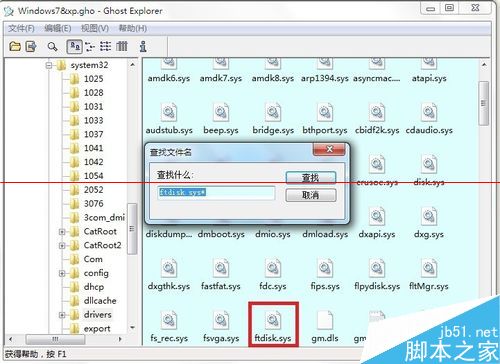Expand the CatRoot folder node

(62, 231)
